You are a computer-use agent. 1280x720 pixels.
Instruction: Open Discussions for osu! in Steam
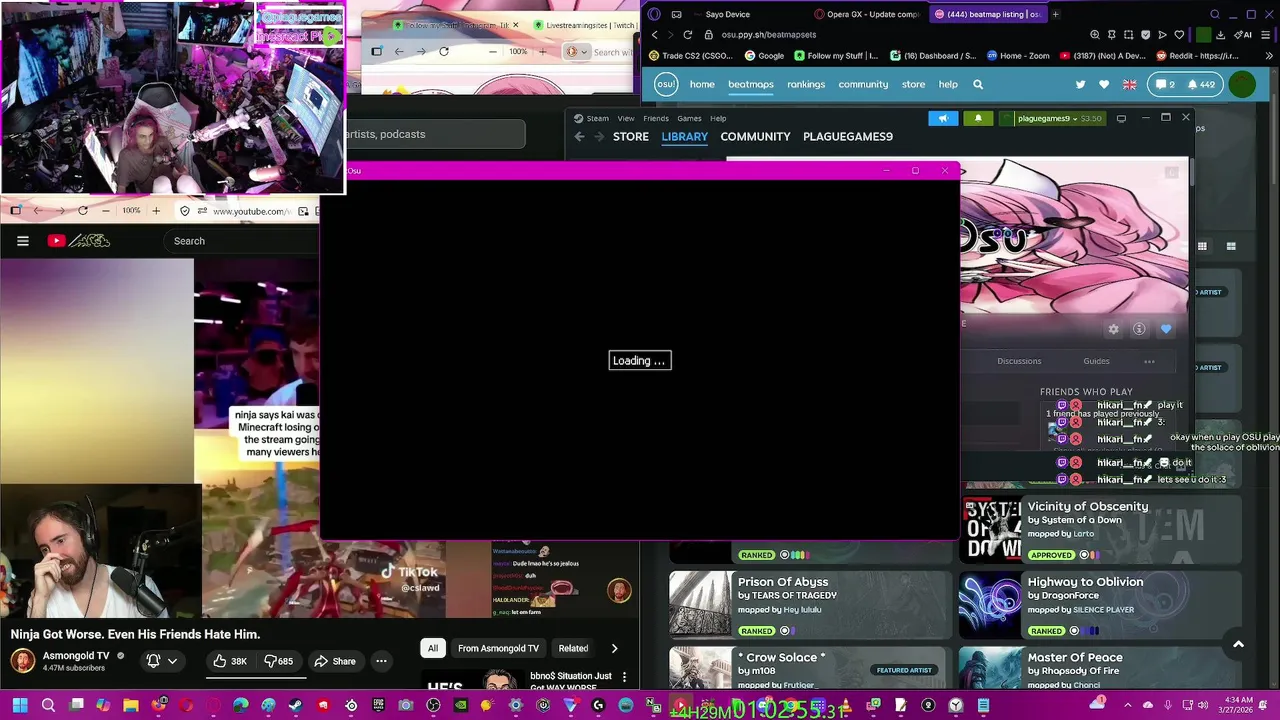1019,361
